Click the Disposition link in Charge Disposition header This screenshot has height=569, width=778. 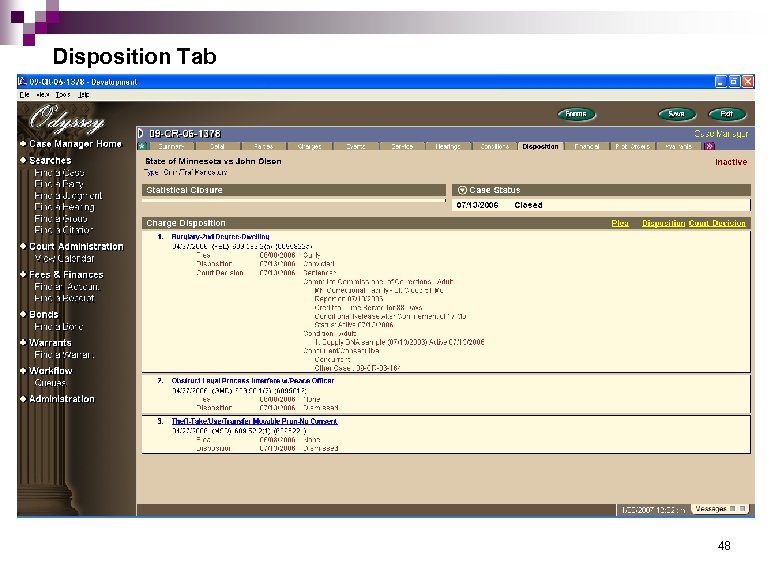(663, 223)
